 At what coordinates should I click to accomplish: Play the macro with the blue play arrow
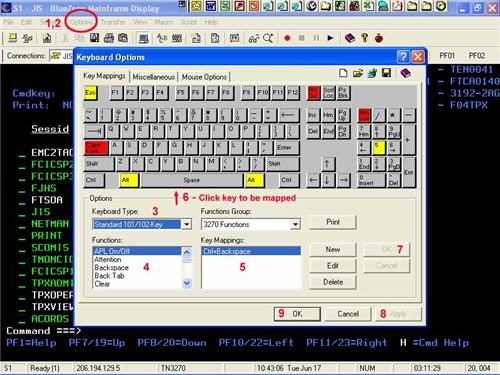tap(330, 38)
